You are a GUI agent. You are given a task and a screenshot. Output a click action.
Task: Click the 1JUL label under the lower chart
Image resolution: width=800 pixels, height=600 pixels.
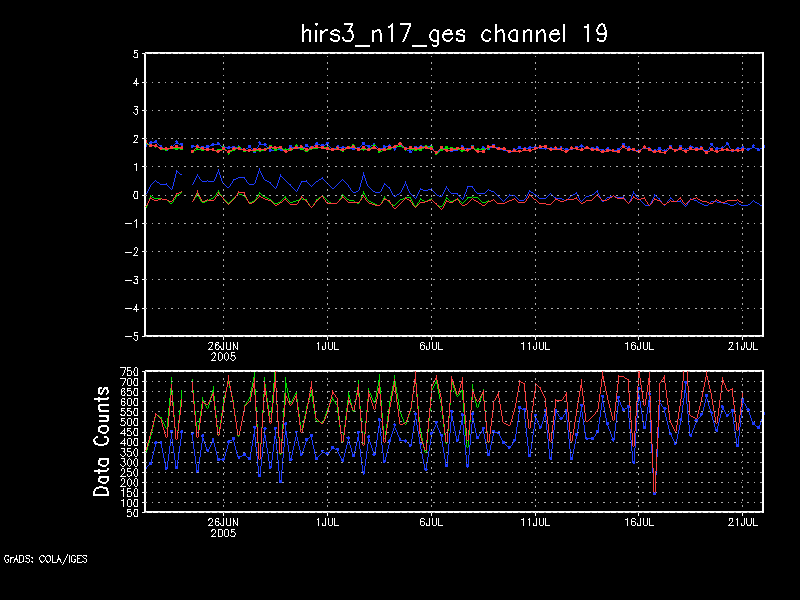326,521
